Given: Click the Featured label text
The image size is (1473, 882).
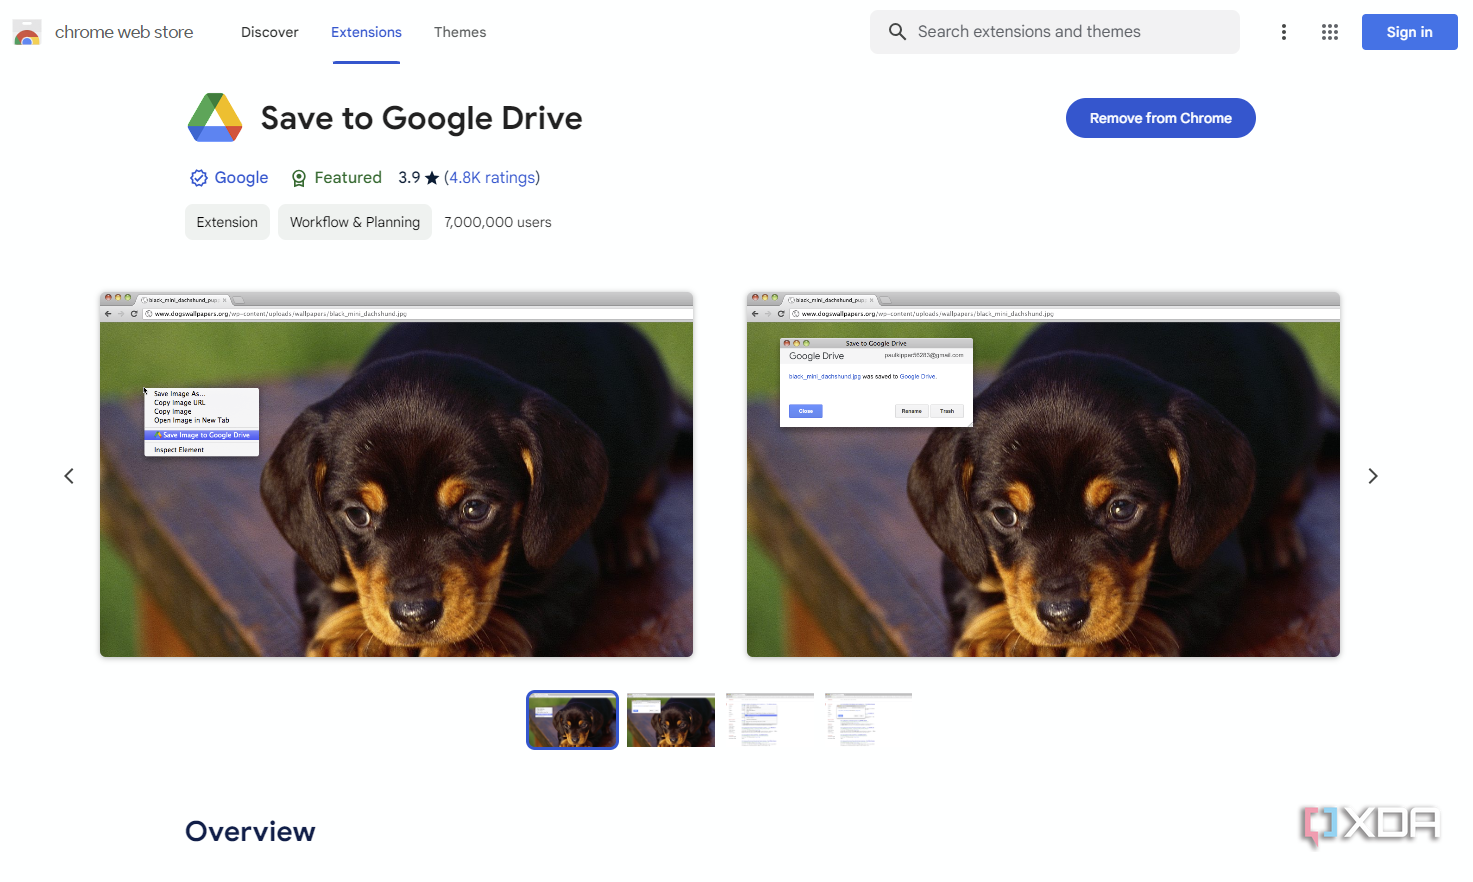Looking at the screenshot, I should pos(348,177).
